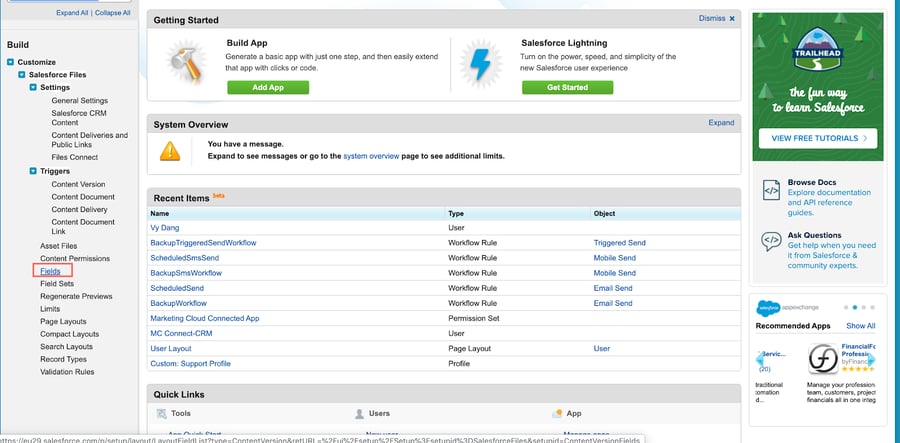Collapse the Settings tree node
This screenshot has height=443, width=900.
pyautogui.click(x=33, y=87)
